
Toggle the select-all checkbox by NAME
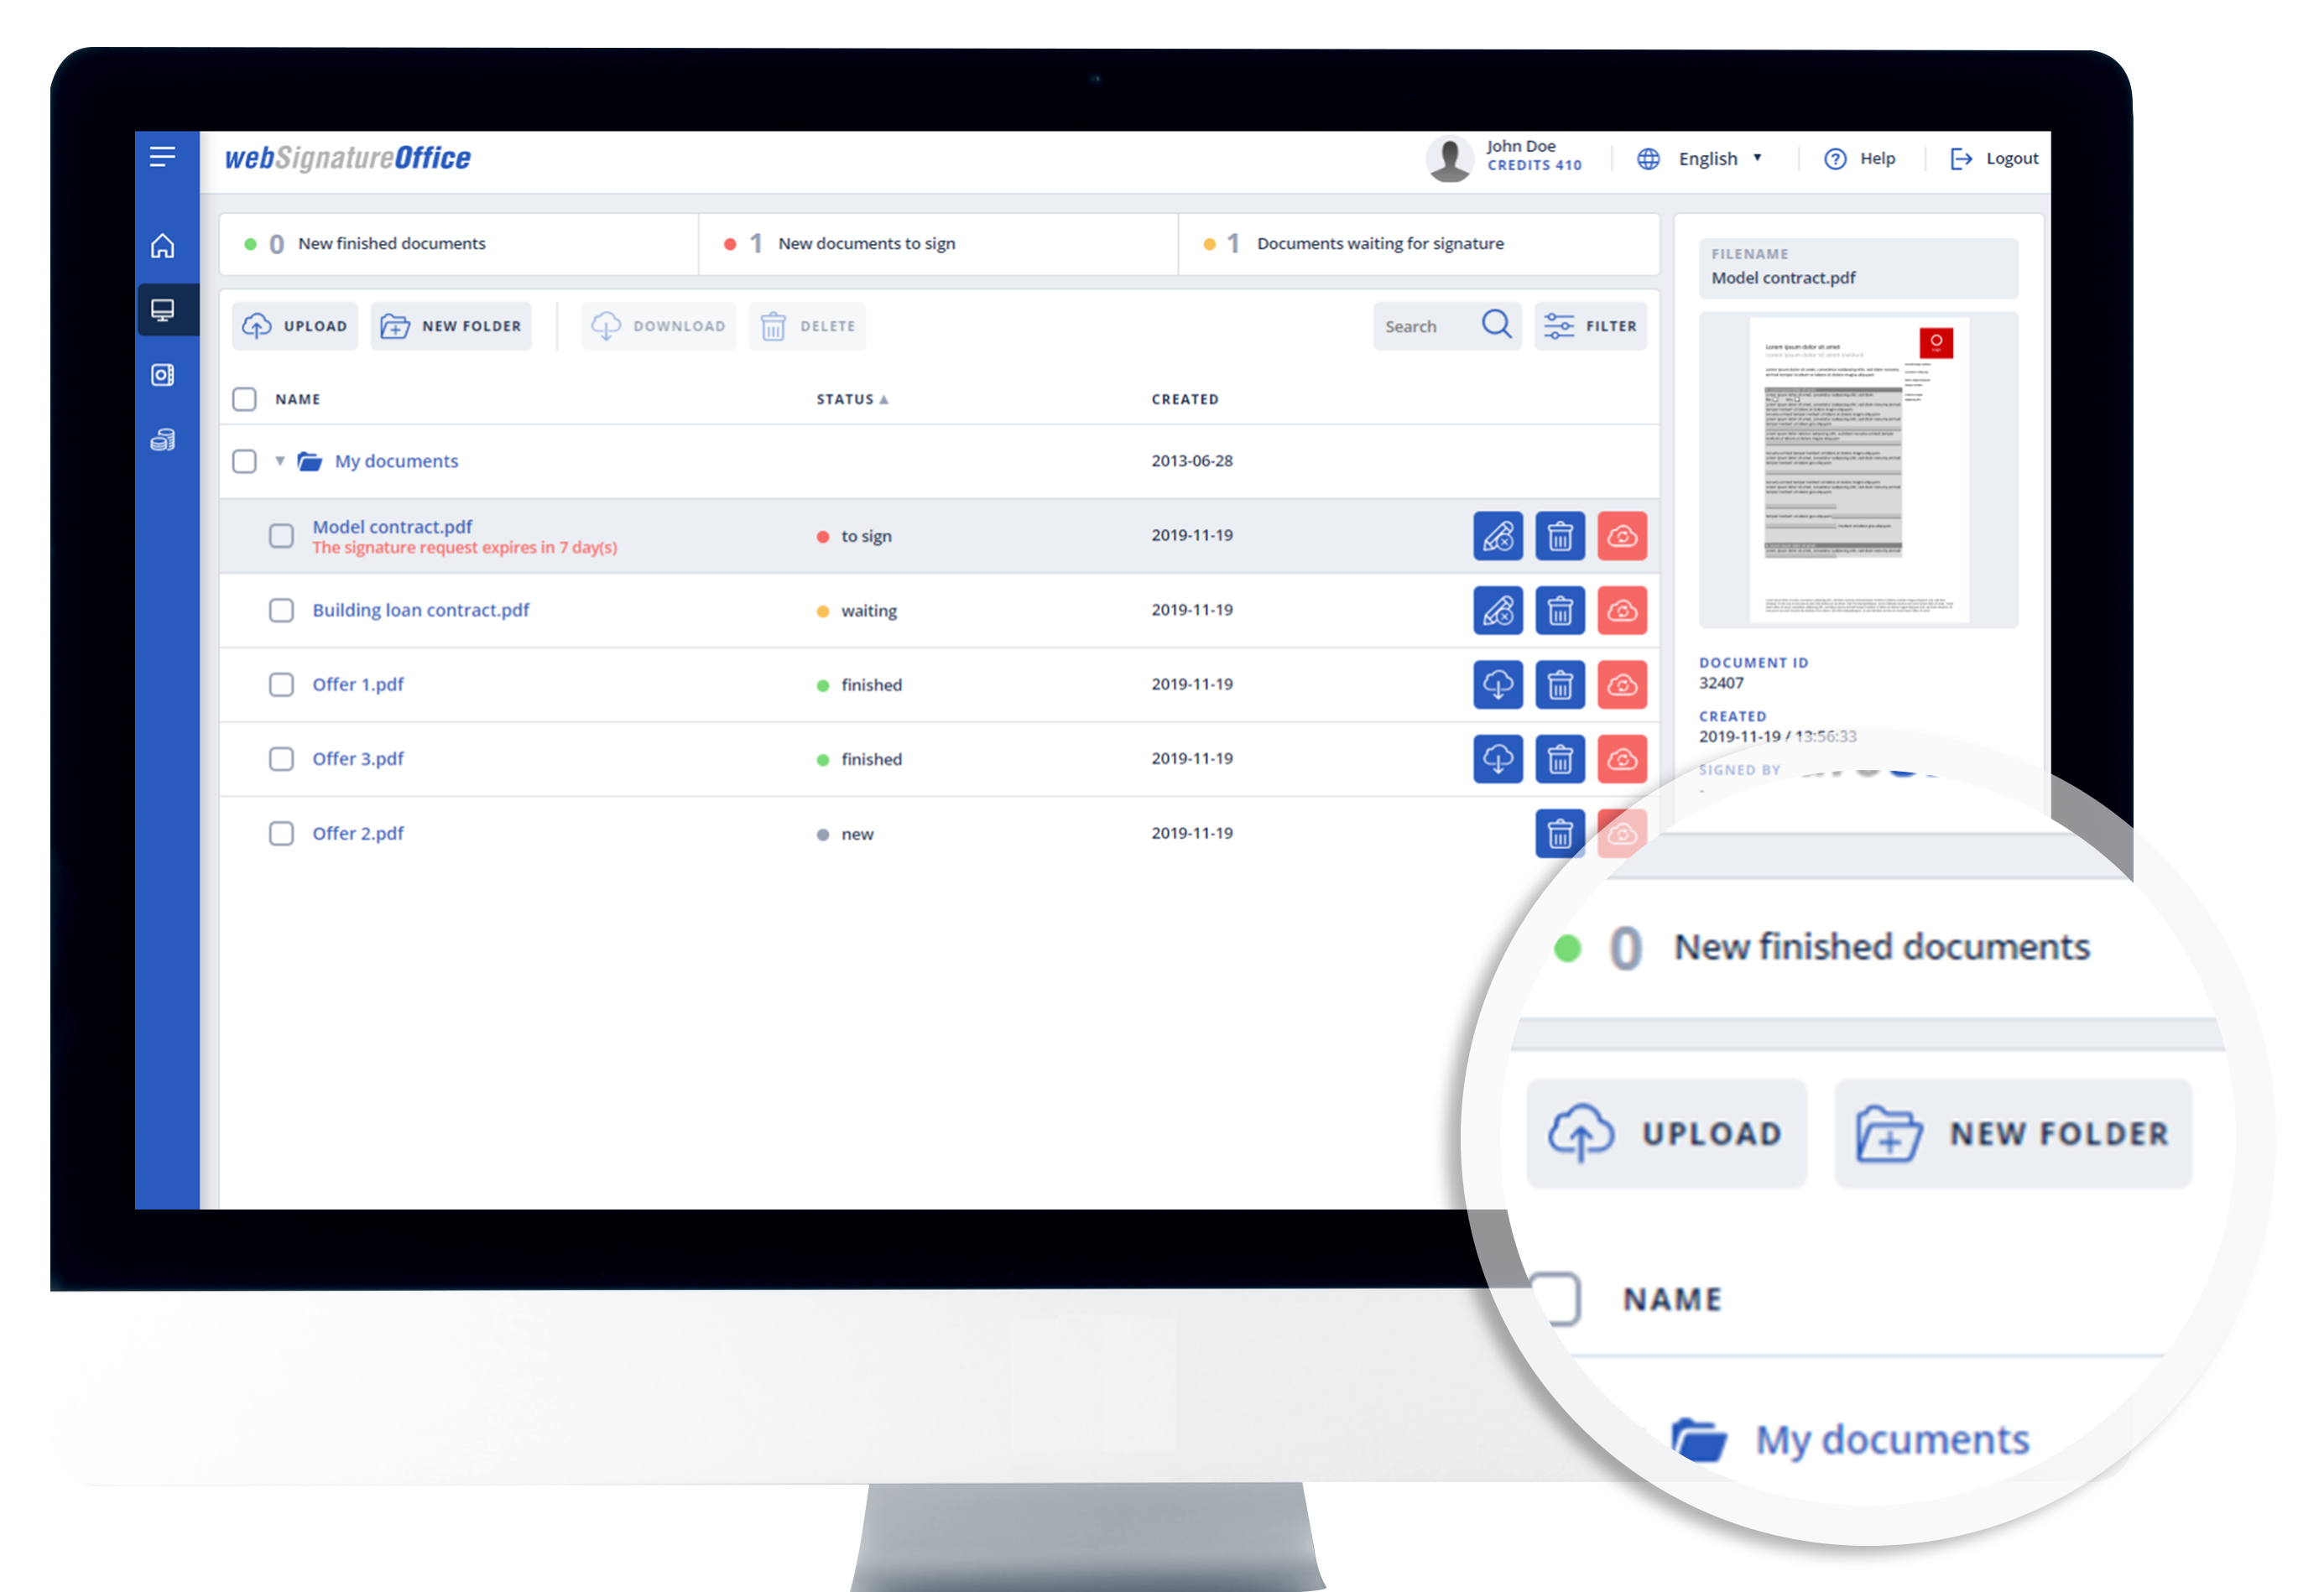[x=244, y=399]
